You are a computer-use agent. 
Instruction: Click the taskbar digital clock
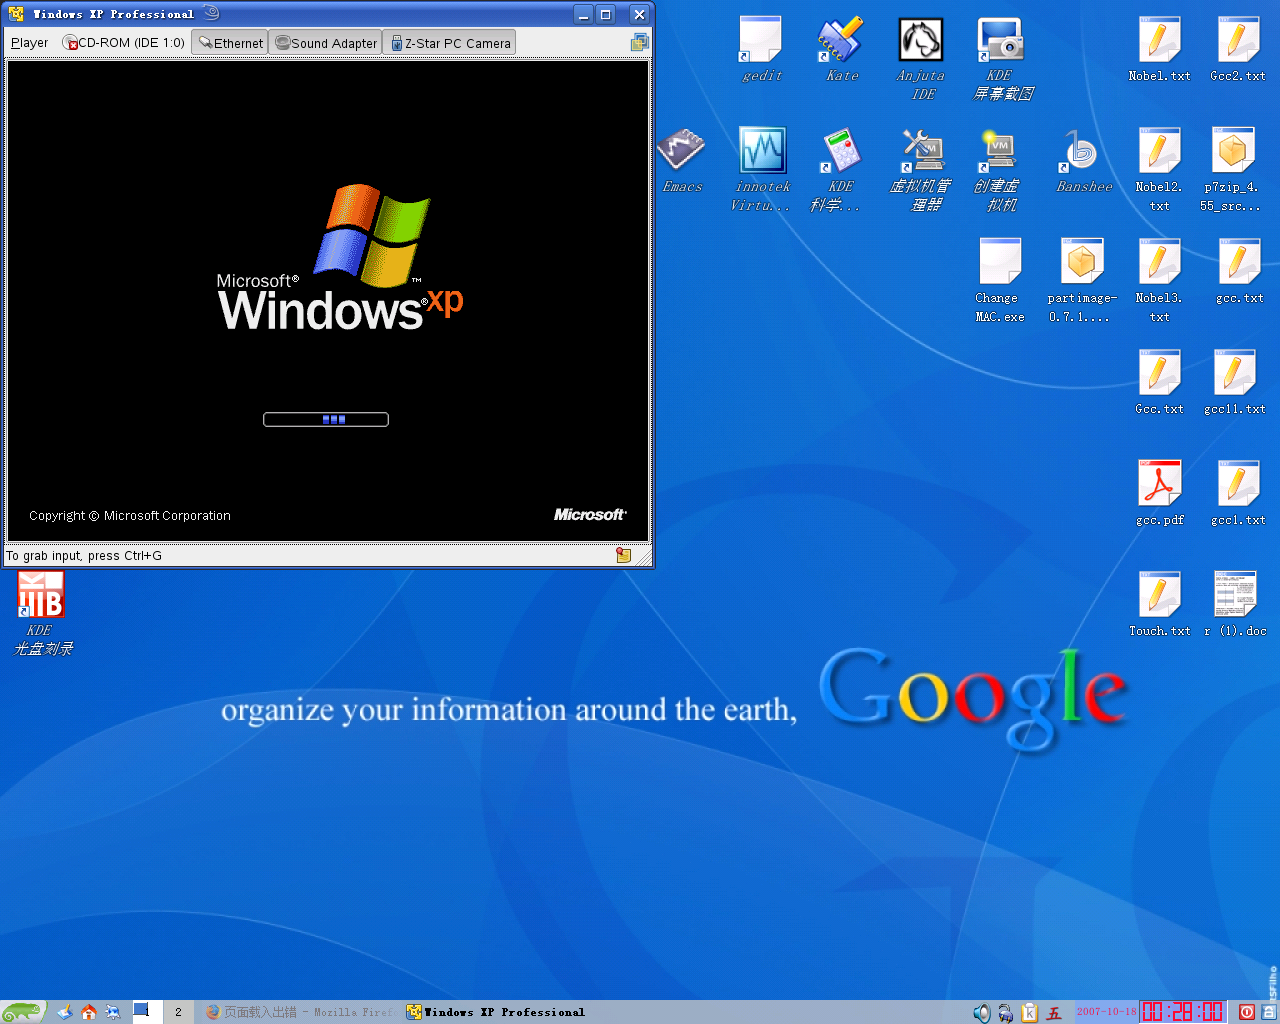1183,1011
